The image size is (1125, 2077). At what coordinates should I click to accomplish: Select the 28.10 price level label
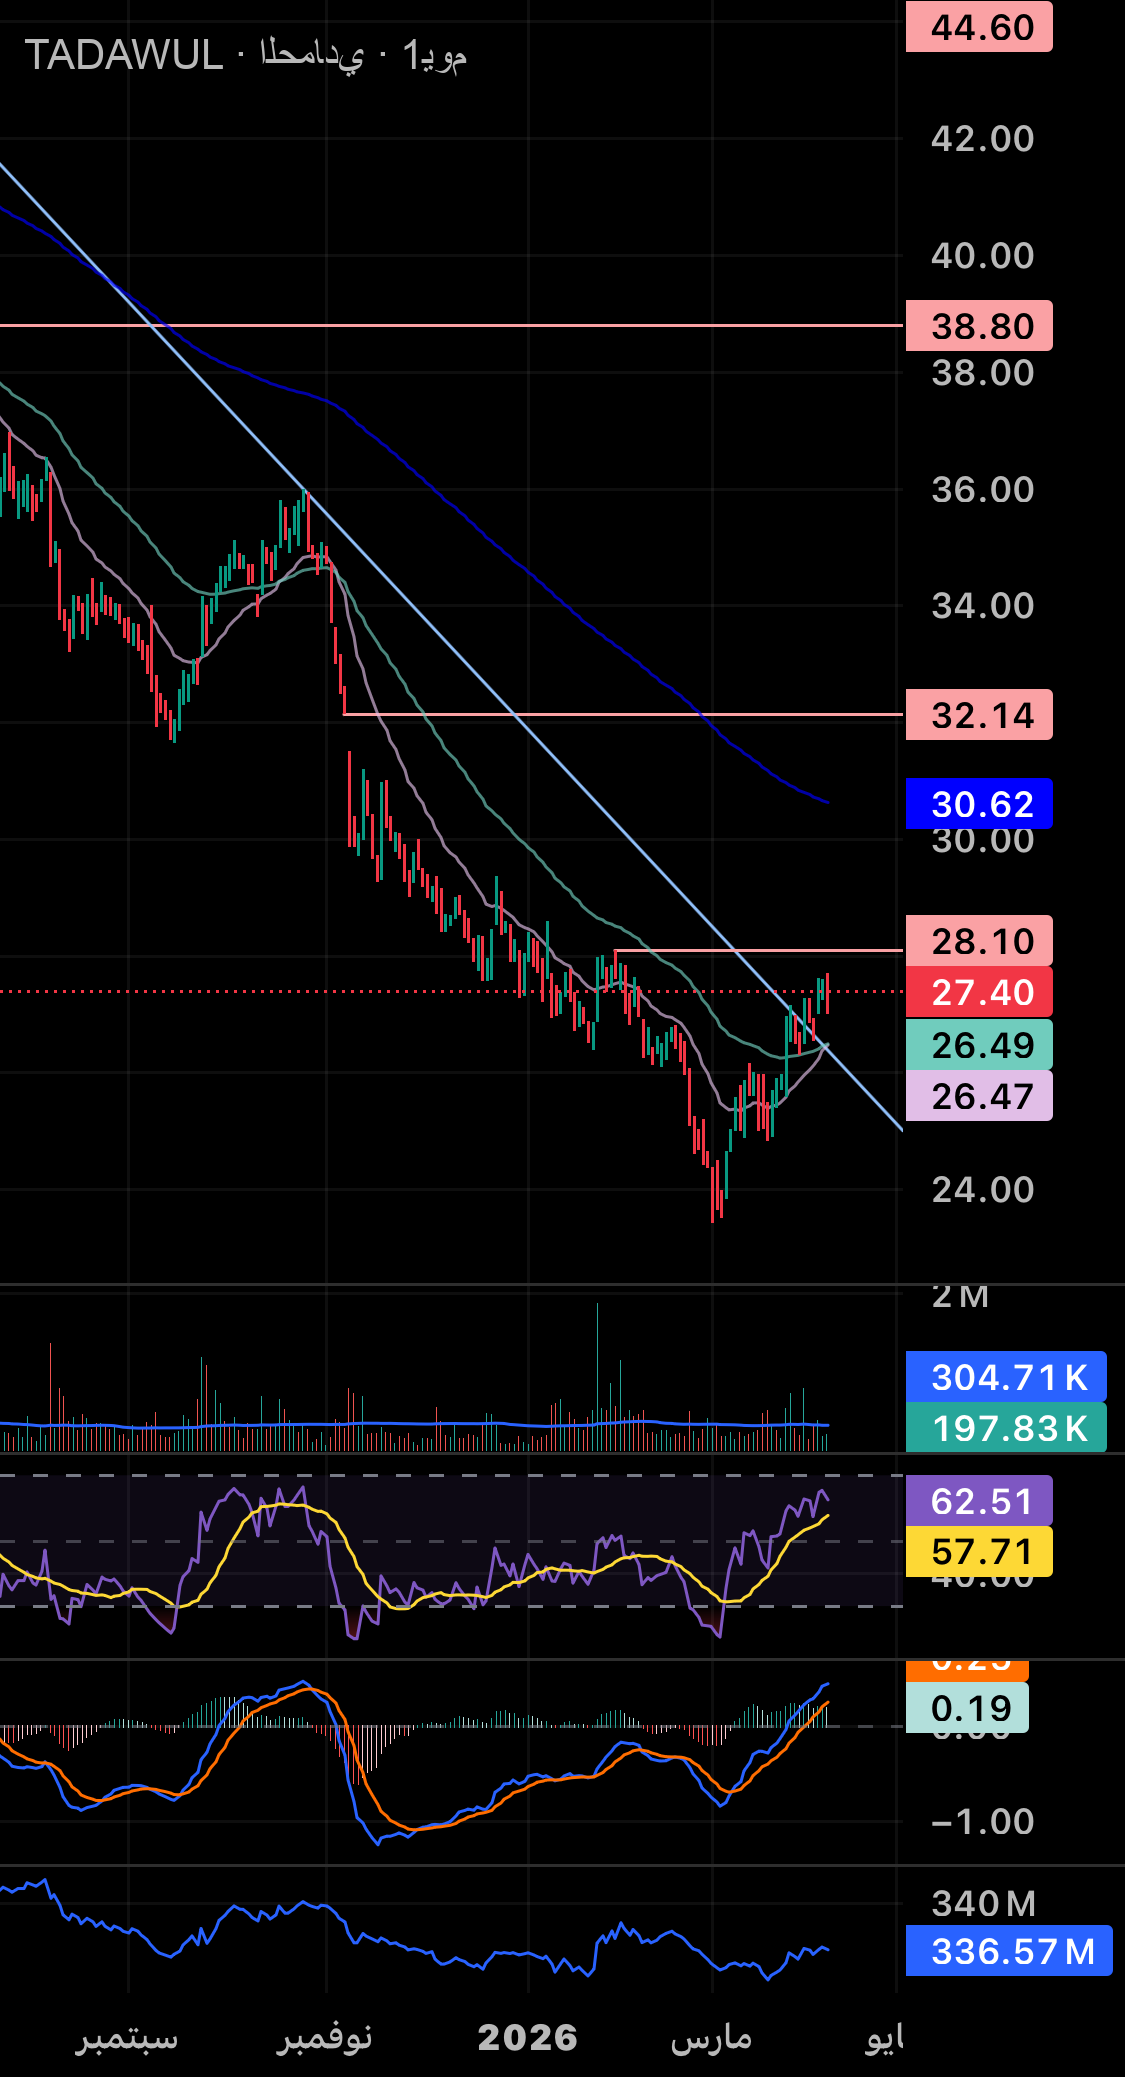tap(979, 941)
